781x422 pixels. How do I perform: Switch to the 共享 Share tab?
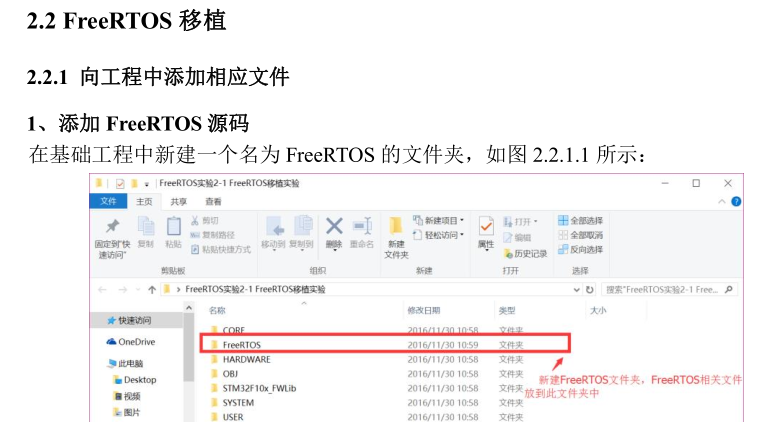click(178, 201)
